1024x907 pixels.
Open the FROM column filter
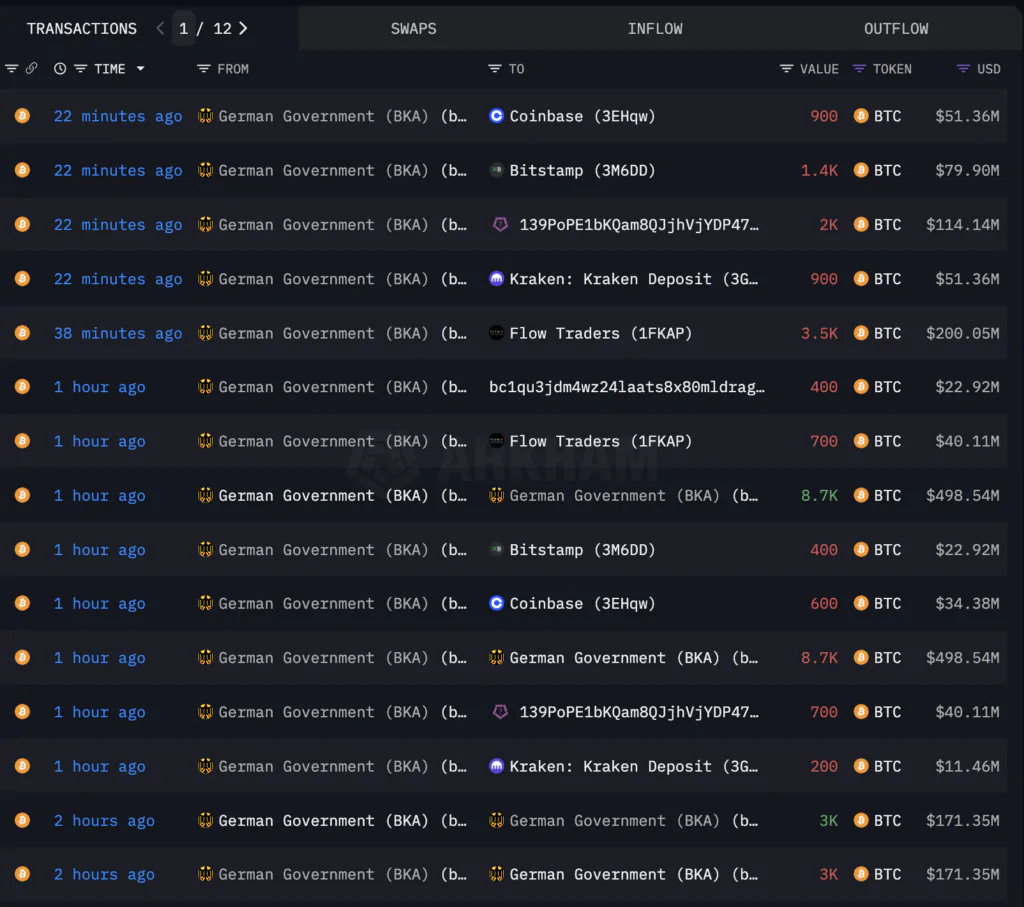(204, 69)
